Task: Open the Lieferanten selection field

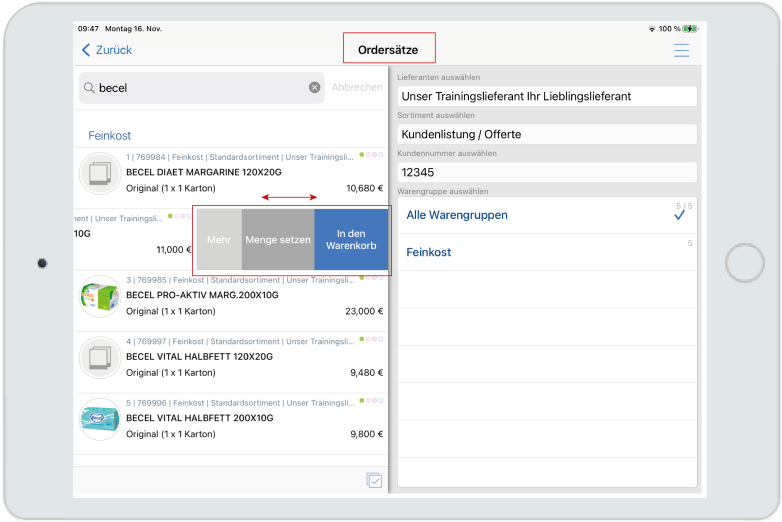Action: pos(546,96)
